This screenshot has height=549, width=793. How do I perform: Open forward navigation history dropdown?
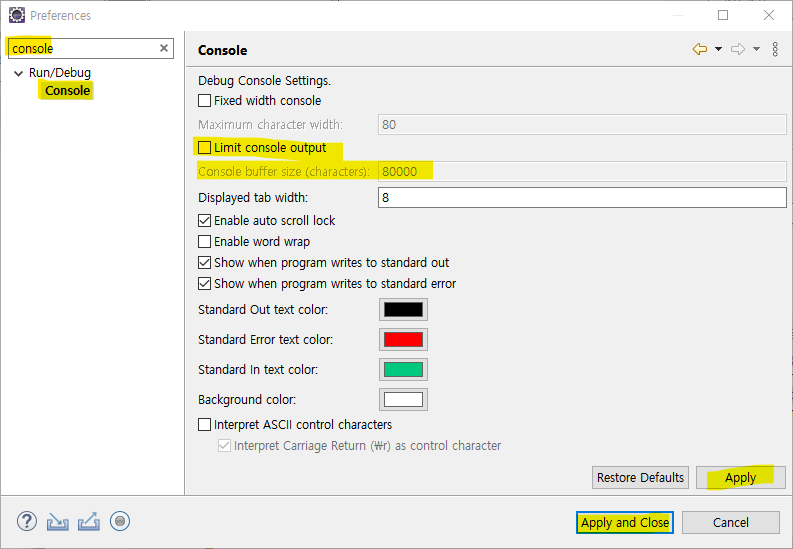click(756, 49)
